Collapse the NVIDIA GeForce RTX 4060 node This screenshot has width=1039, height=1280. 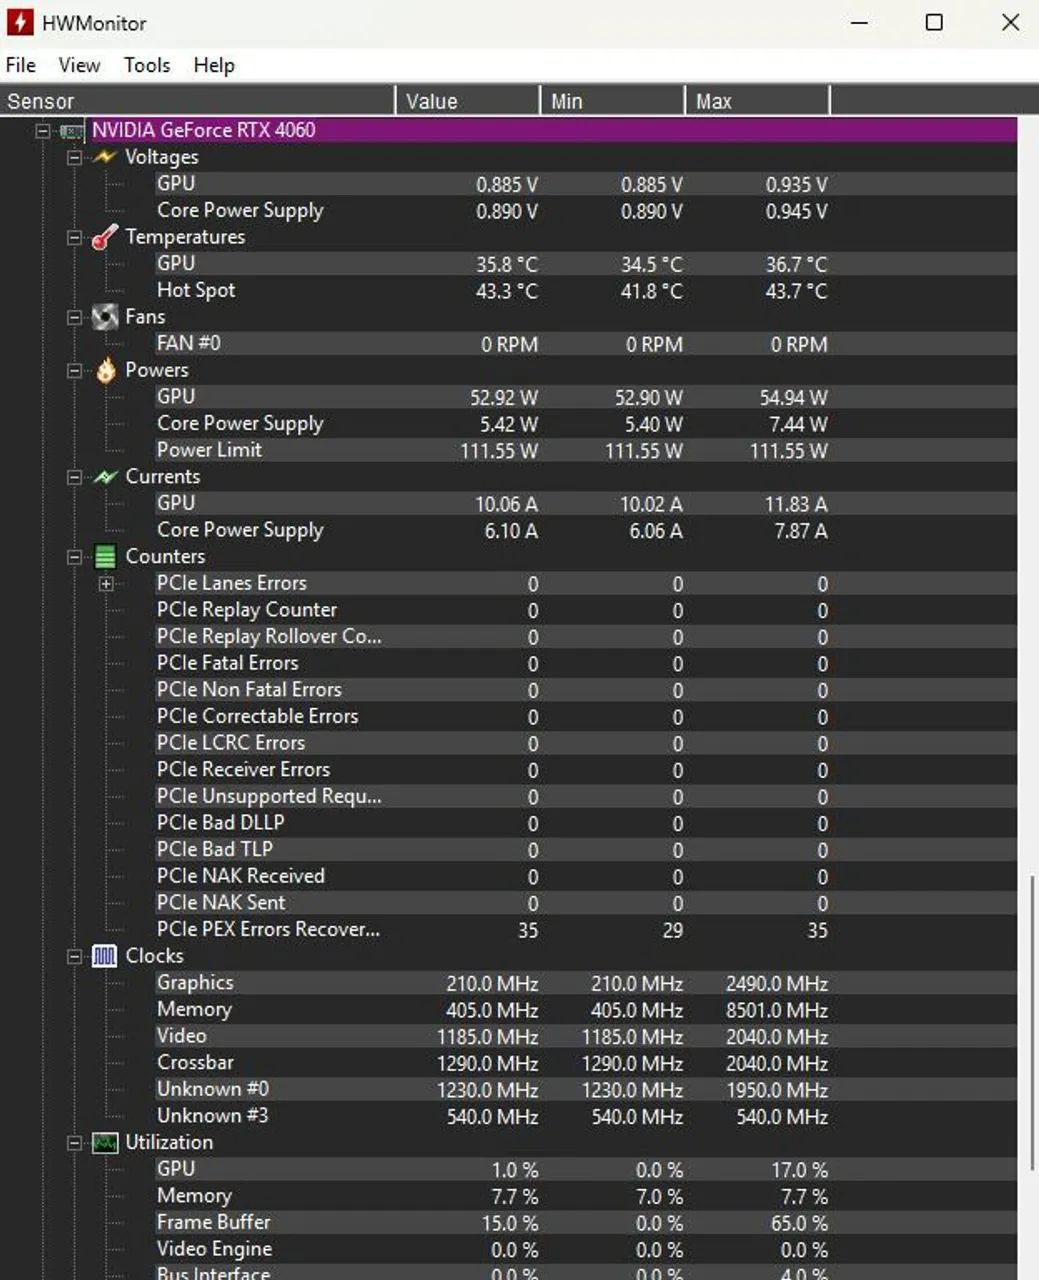click(x=43, y=130)
